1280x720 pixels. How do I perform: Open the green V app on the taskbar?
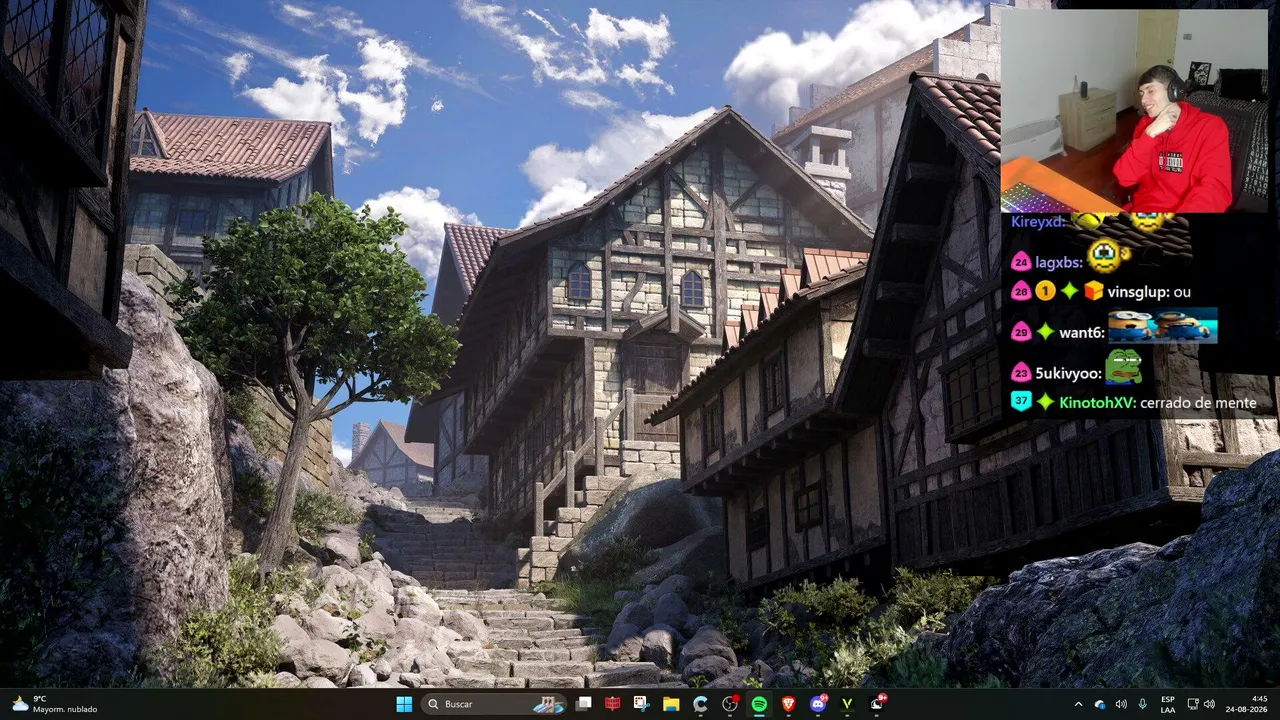tap(847, 704)
